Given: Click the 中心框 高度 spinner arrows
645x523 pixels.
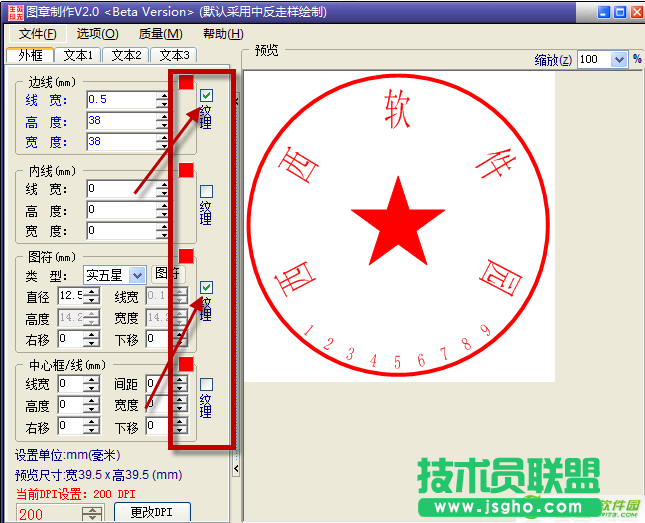Looking at the screenshot, I should (91, 405).
